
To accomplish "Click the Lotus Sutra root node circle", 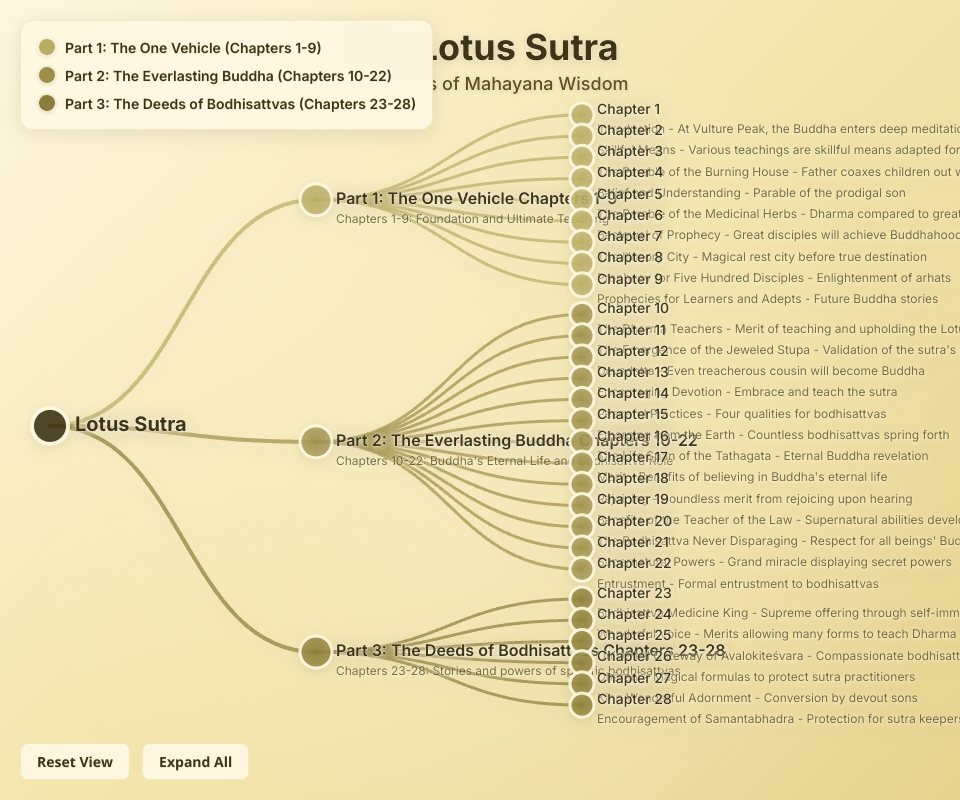I will point(49,425).
